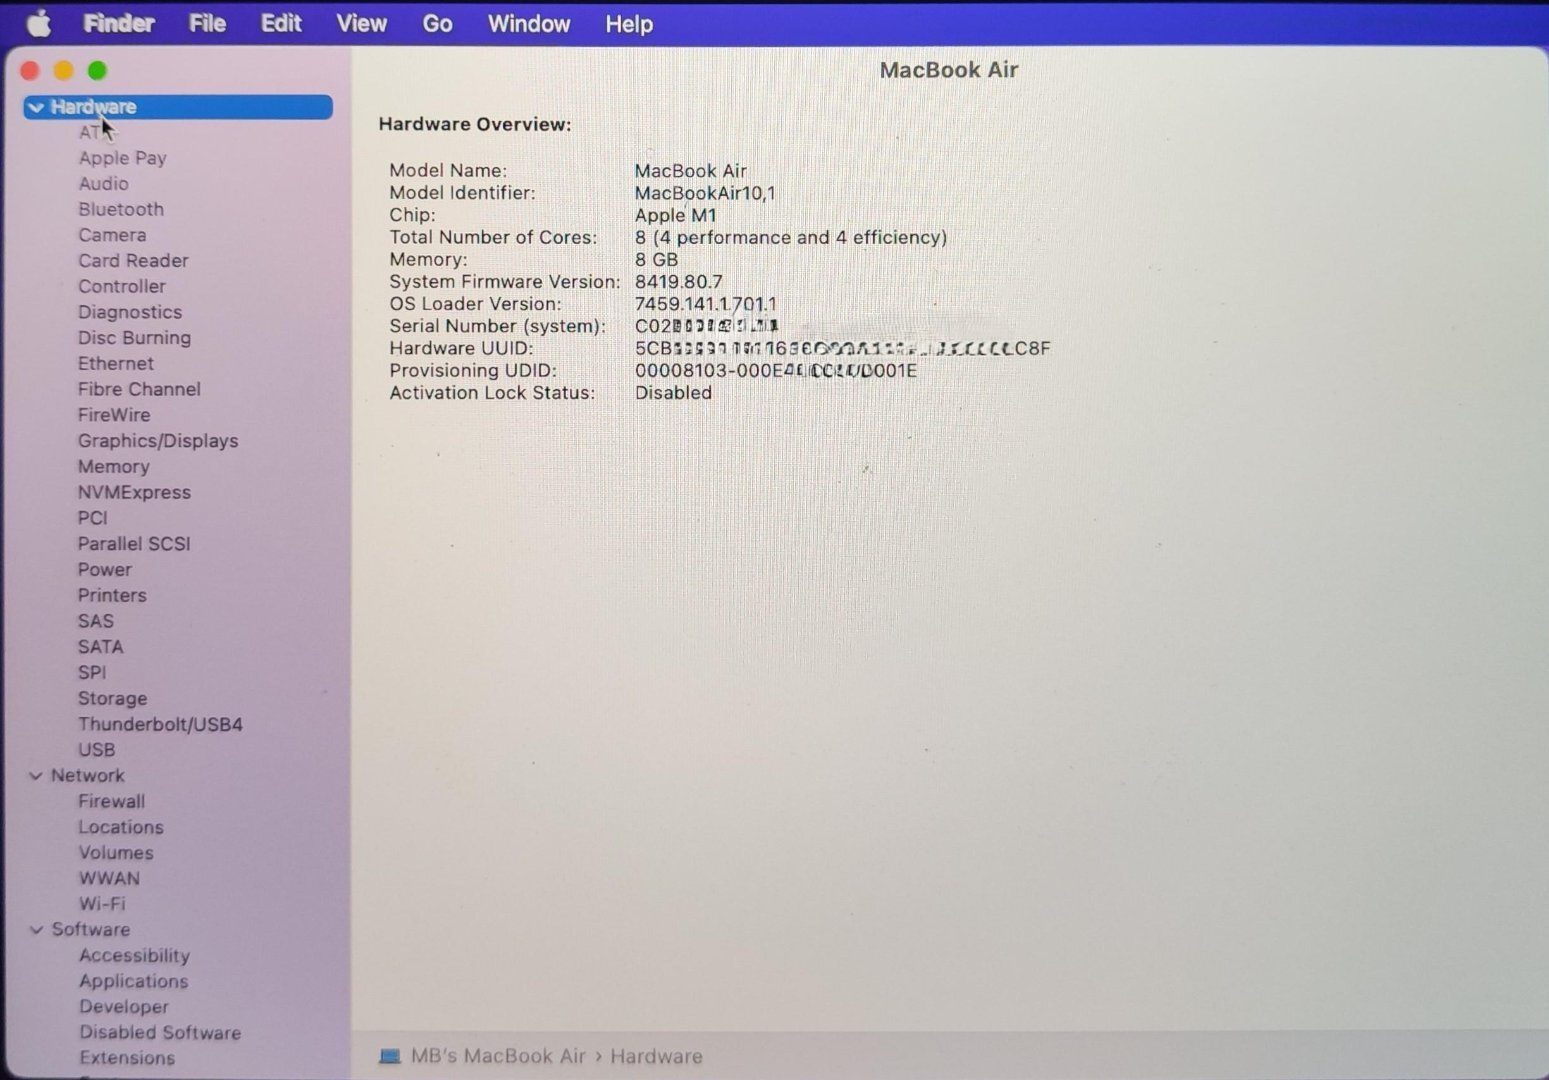Select Controller in the sidebar
This screenshot has height=1080, width=1549.
point(122,286)
